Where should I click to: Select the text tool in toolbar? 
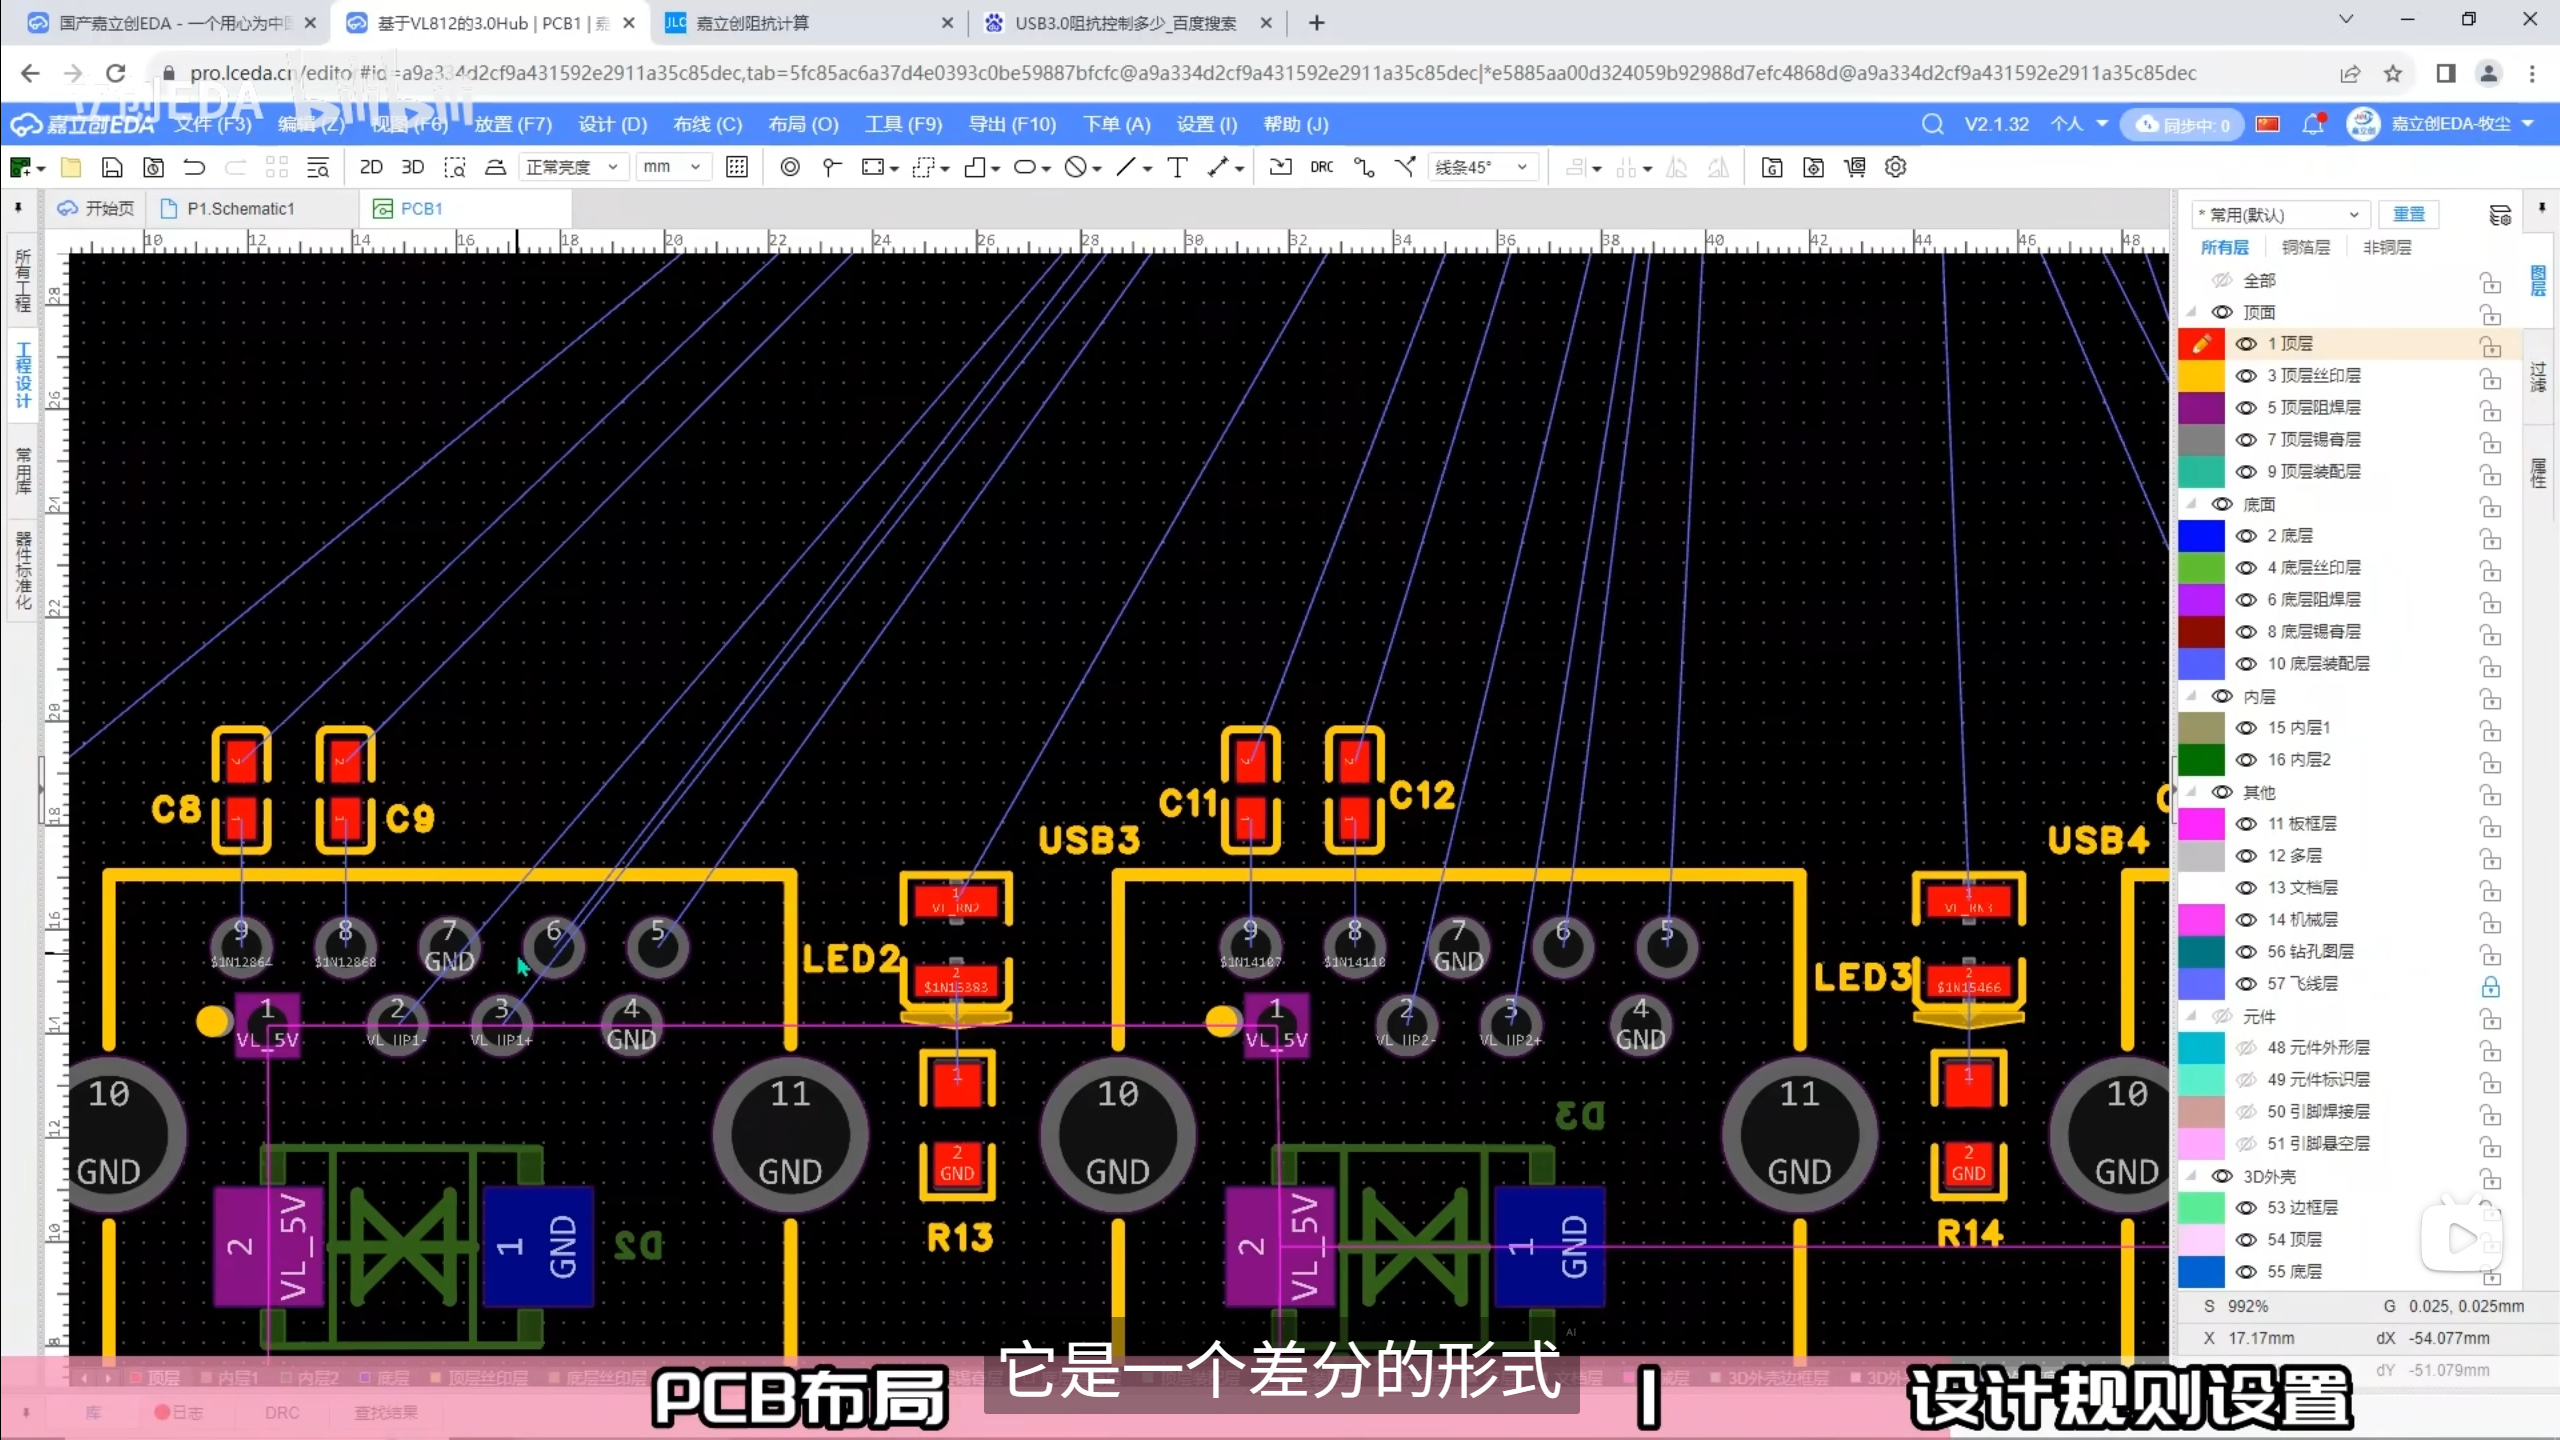[1177, 167]
